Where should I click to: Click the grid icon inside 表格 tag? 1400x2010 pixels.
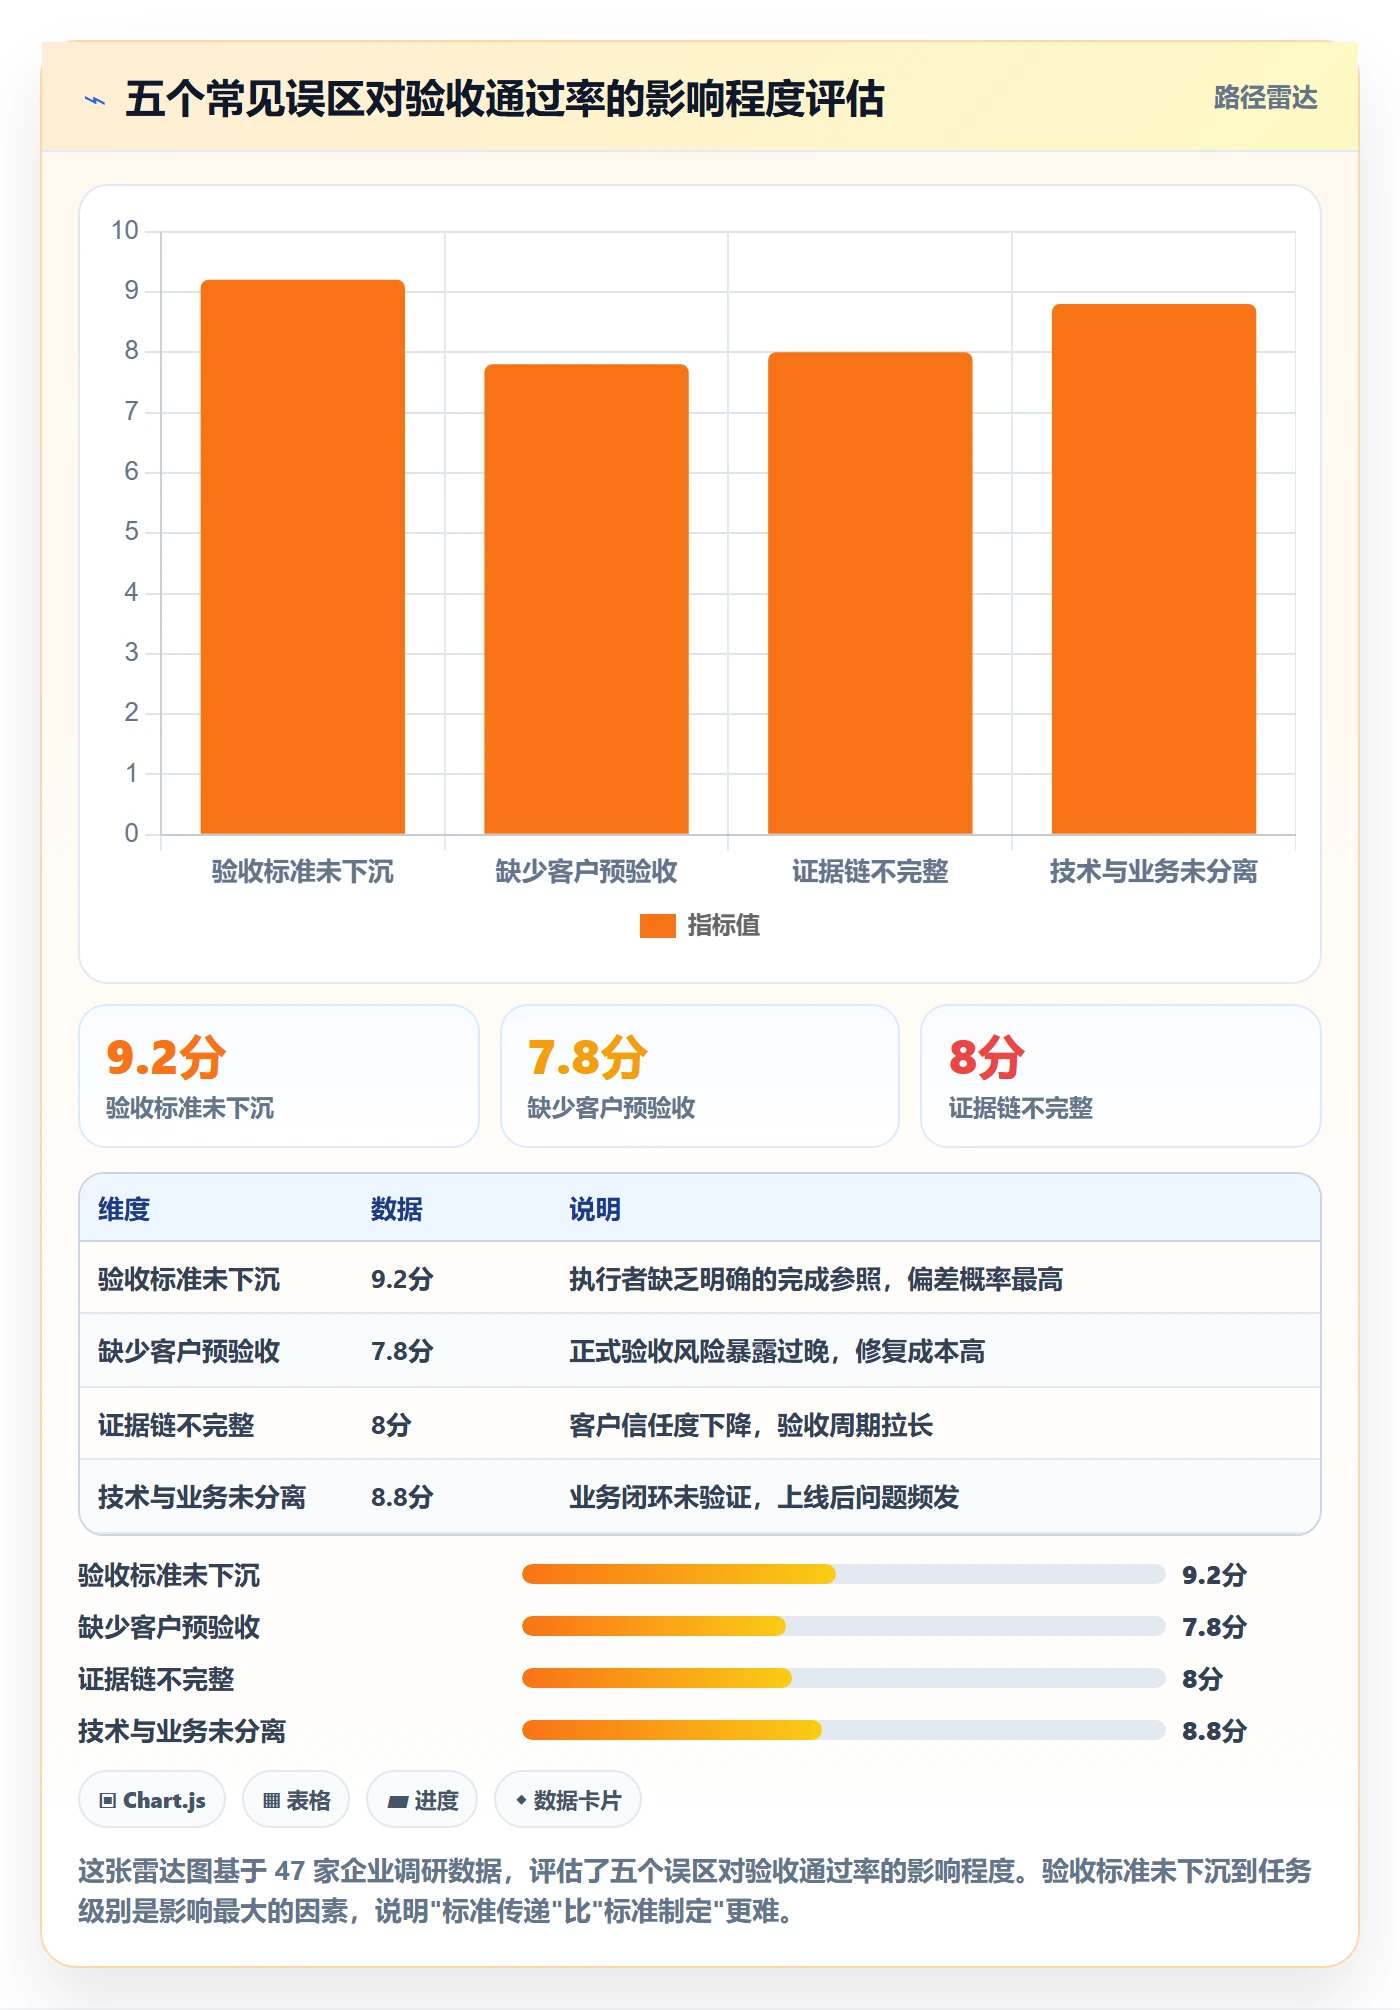271,1801
